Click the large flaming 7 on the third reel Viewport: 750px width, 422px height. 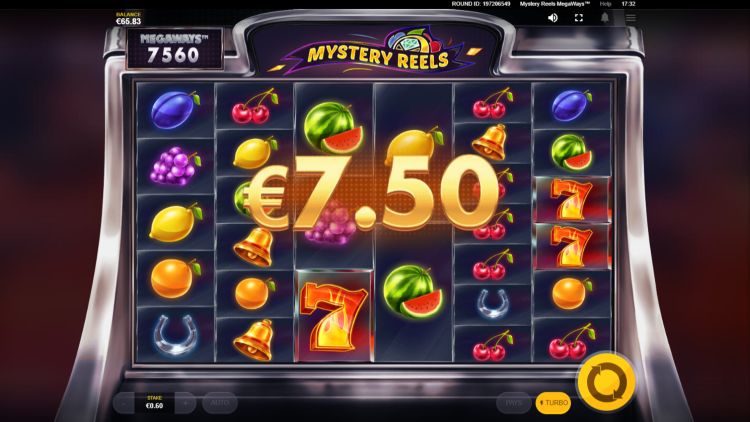pos(334,316)
